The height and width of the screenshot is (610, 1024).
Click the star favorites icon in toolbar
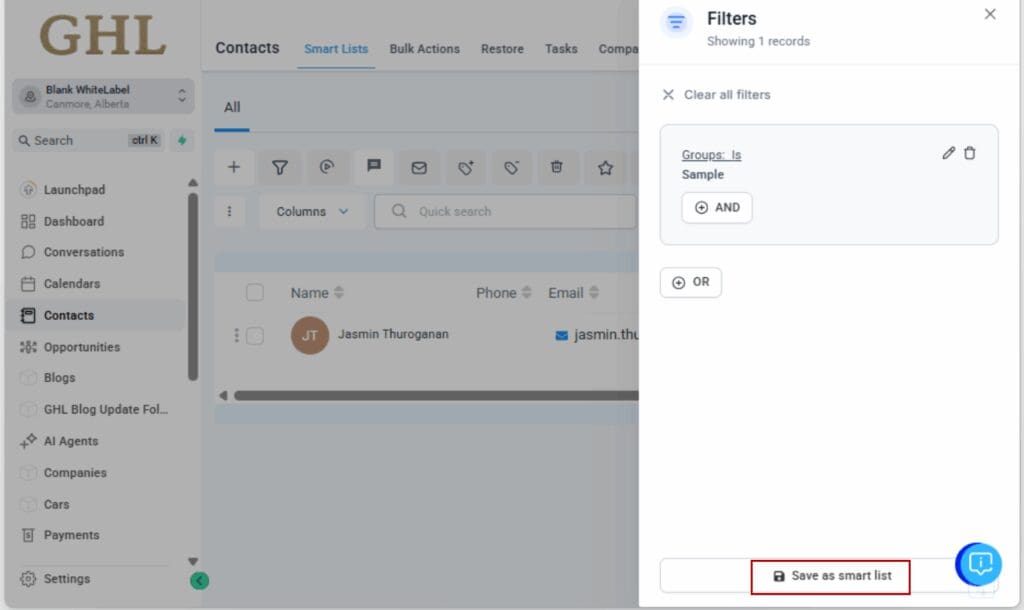click(605, 167)
